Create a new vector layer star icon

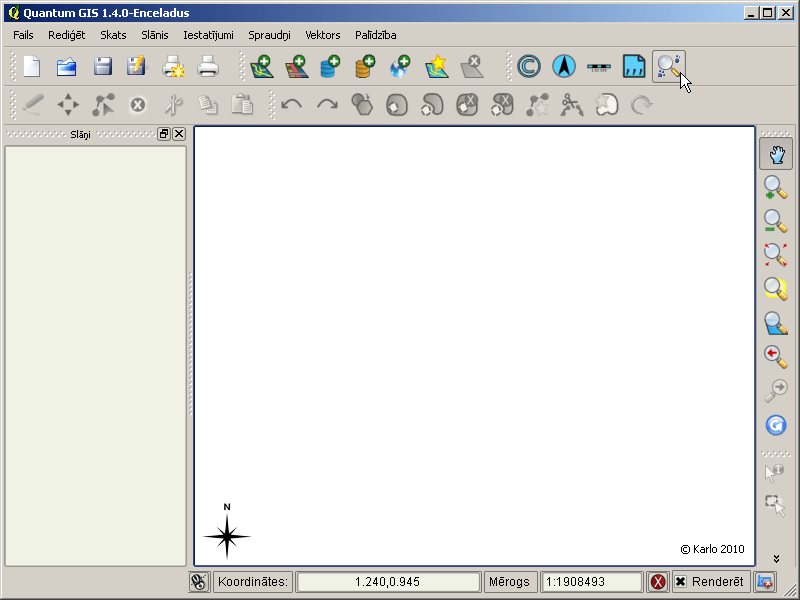(437, 66)
